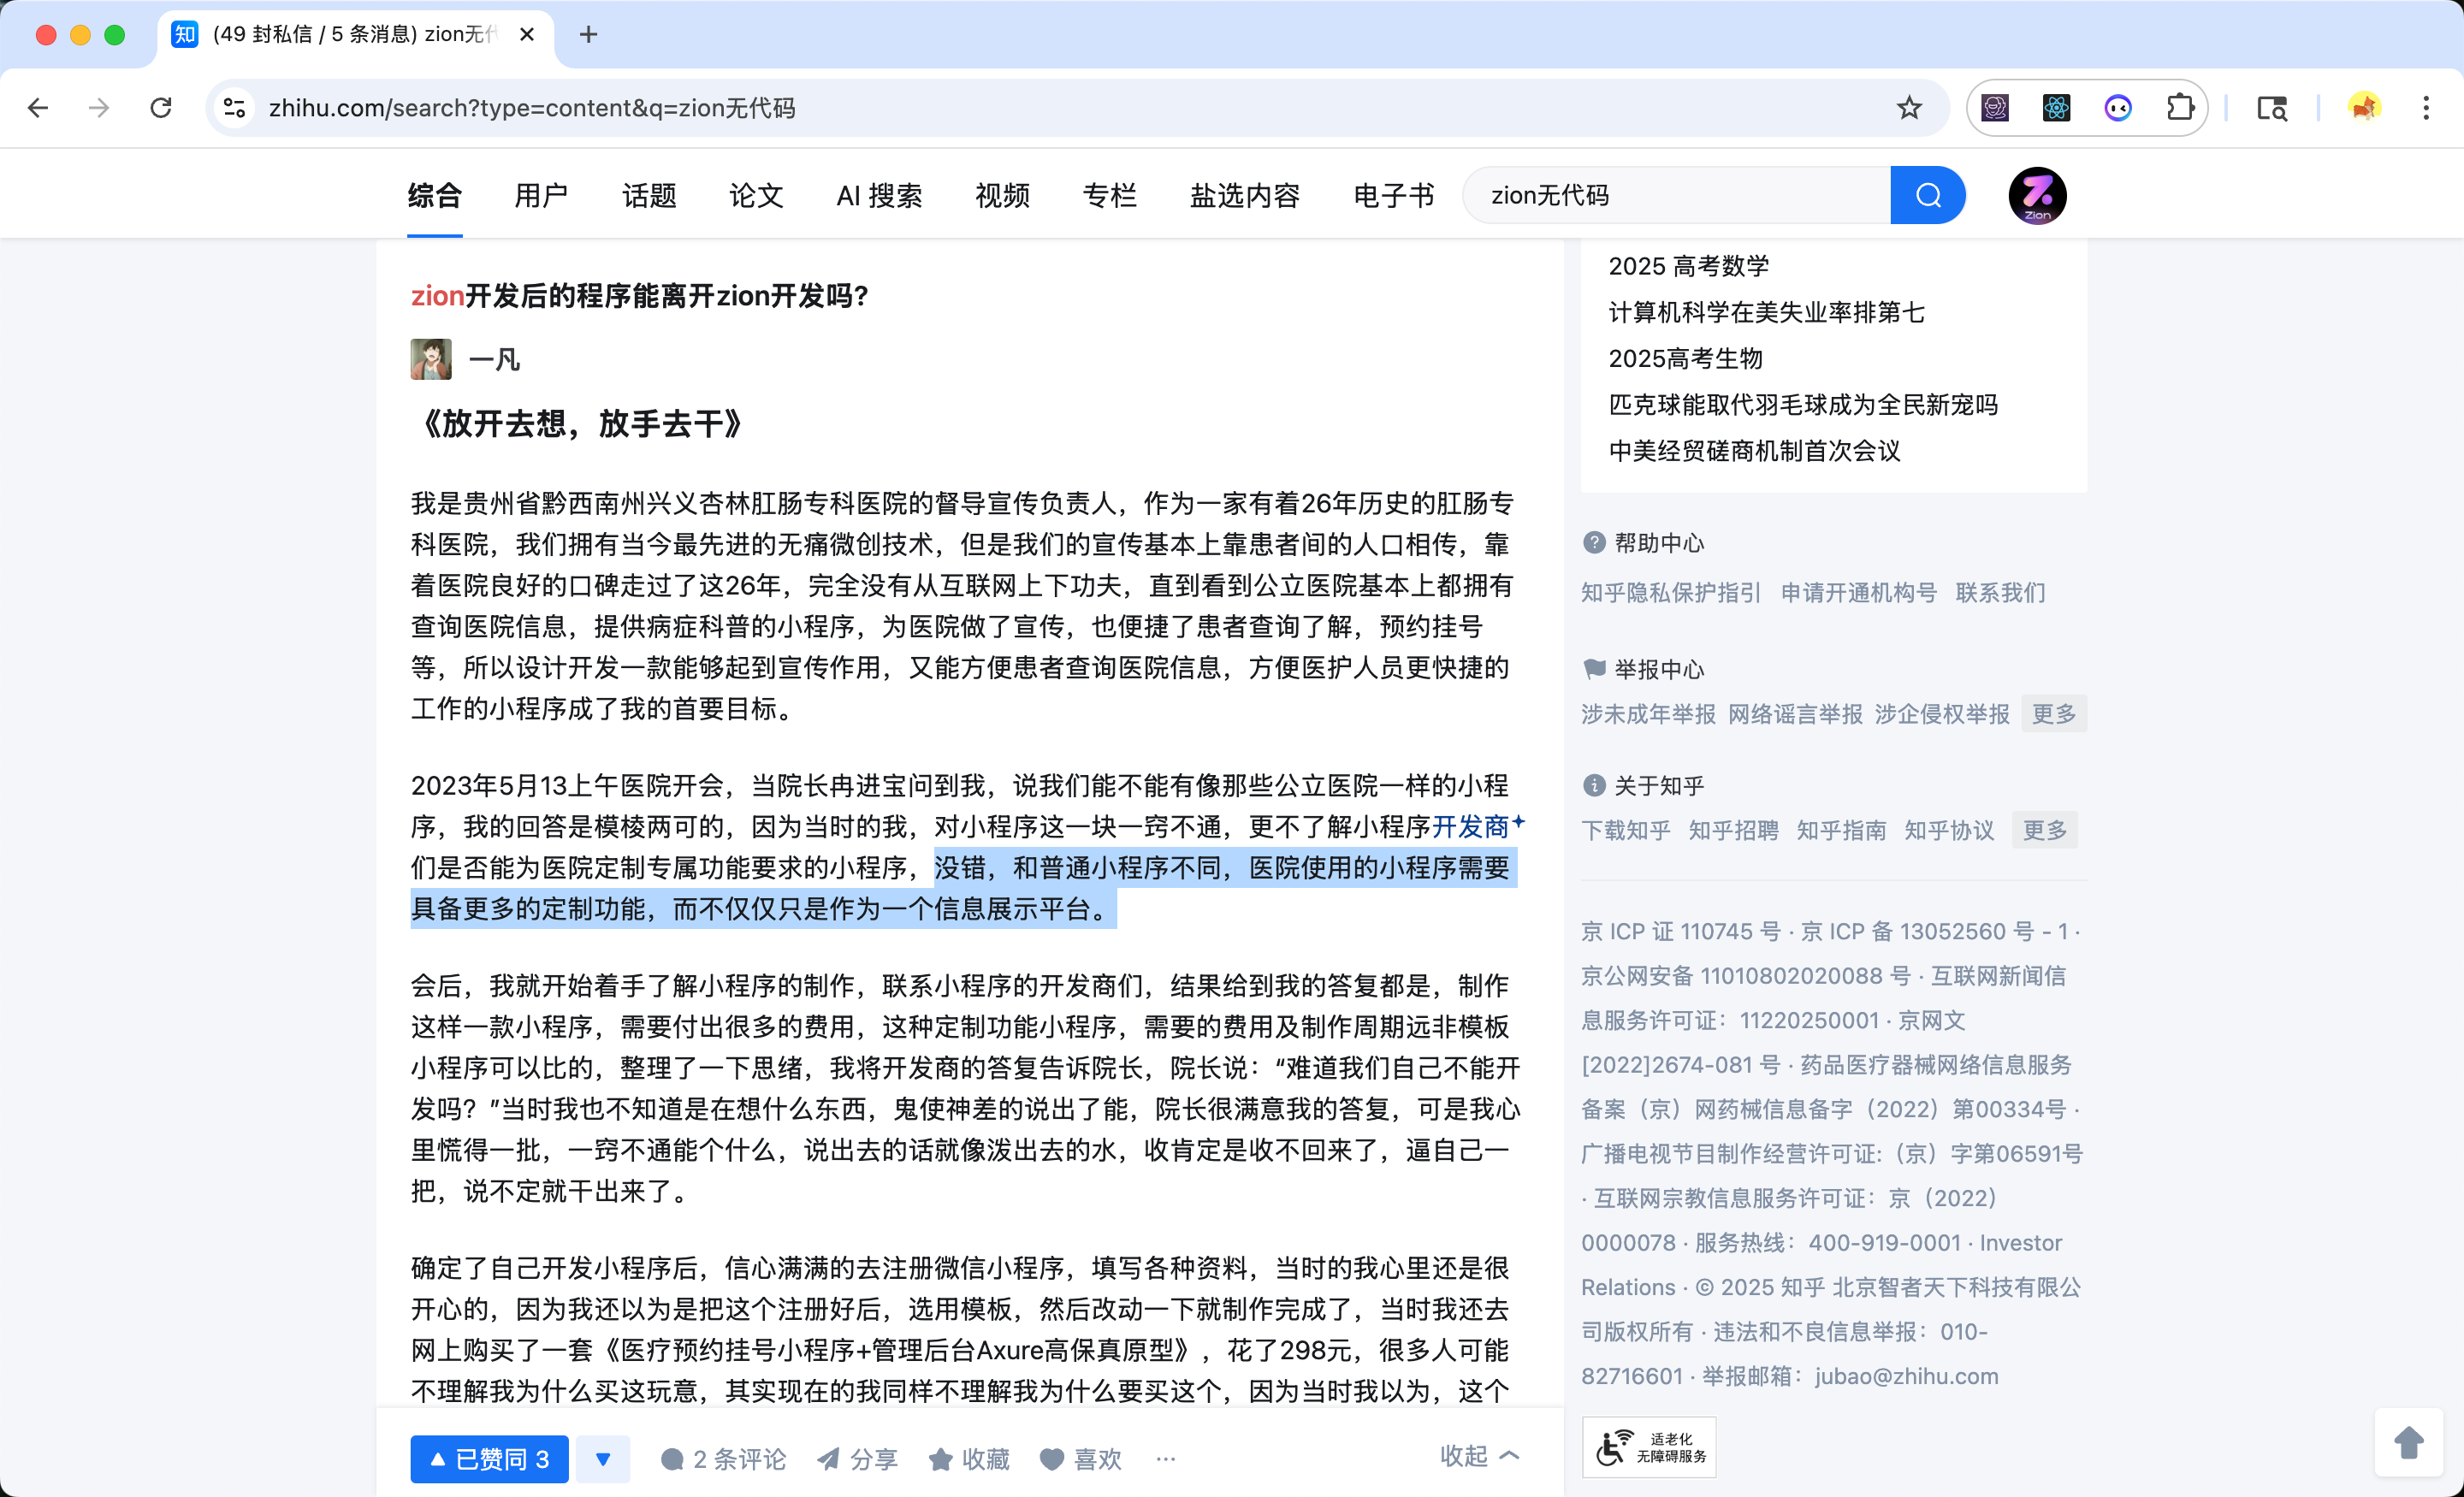Open the Zion user avatar menu

click(2037, 195)
